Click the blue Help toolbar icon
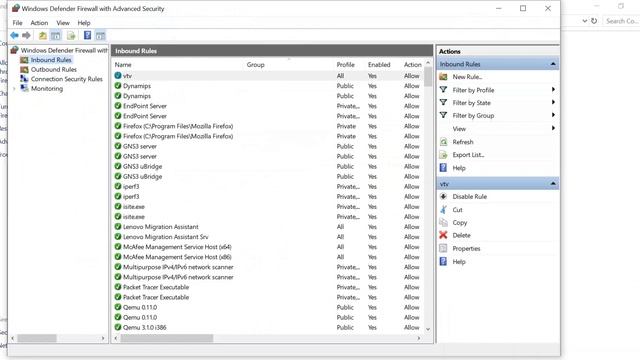The width and height of the screenshot is (640, 360). click(87, 36)
